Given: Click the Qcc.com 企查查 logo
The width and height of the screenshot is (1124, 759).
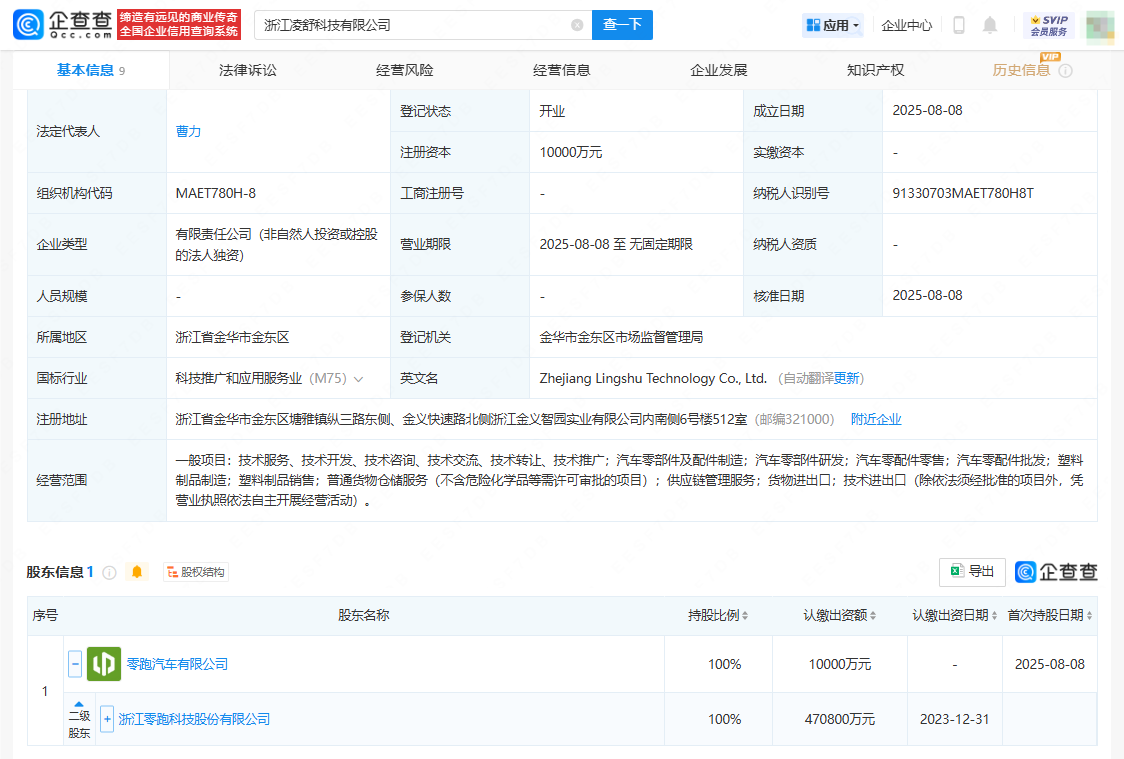Looking at the screenshot, I should tap(62, 25).
